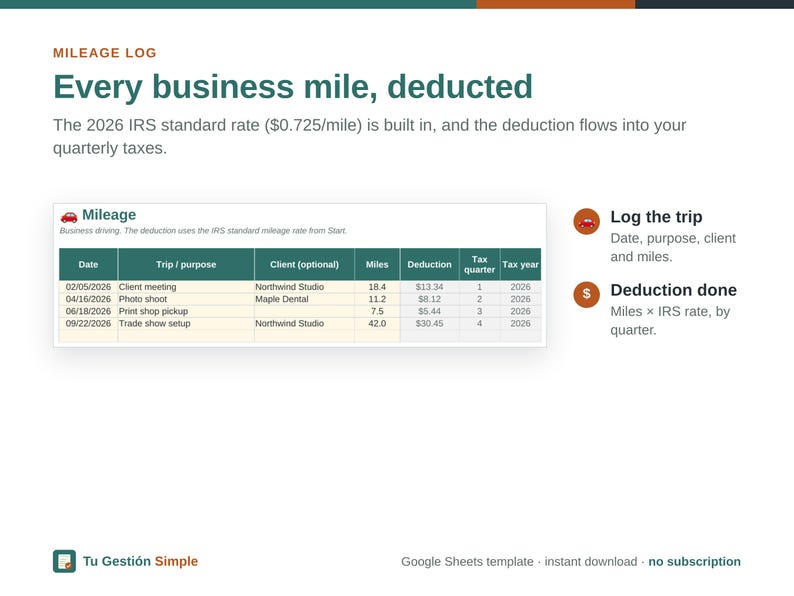
Task: Click the date cell 04/16/2026
Action: (x=88, y=299)
